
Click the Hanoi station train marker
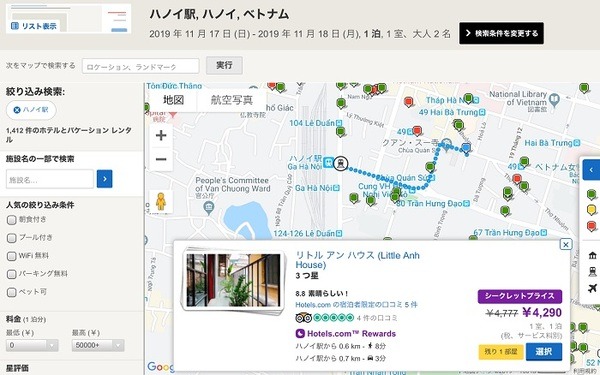click(340, 163)
